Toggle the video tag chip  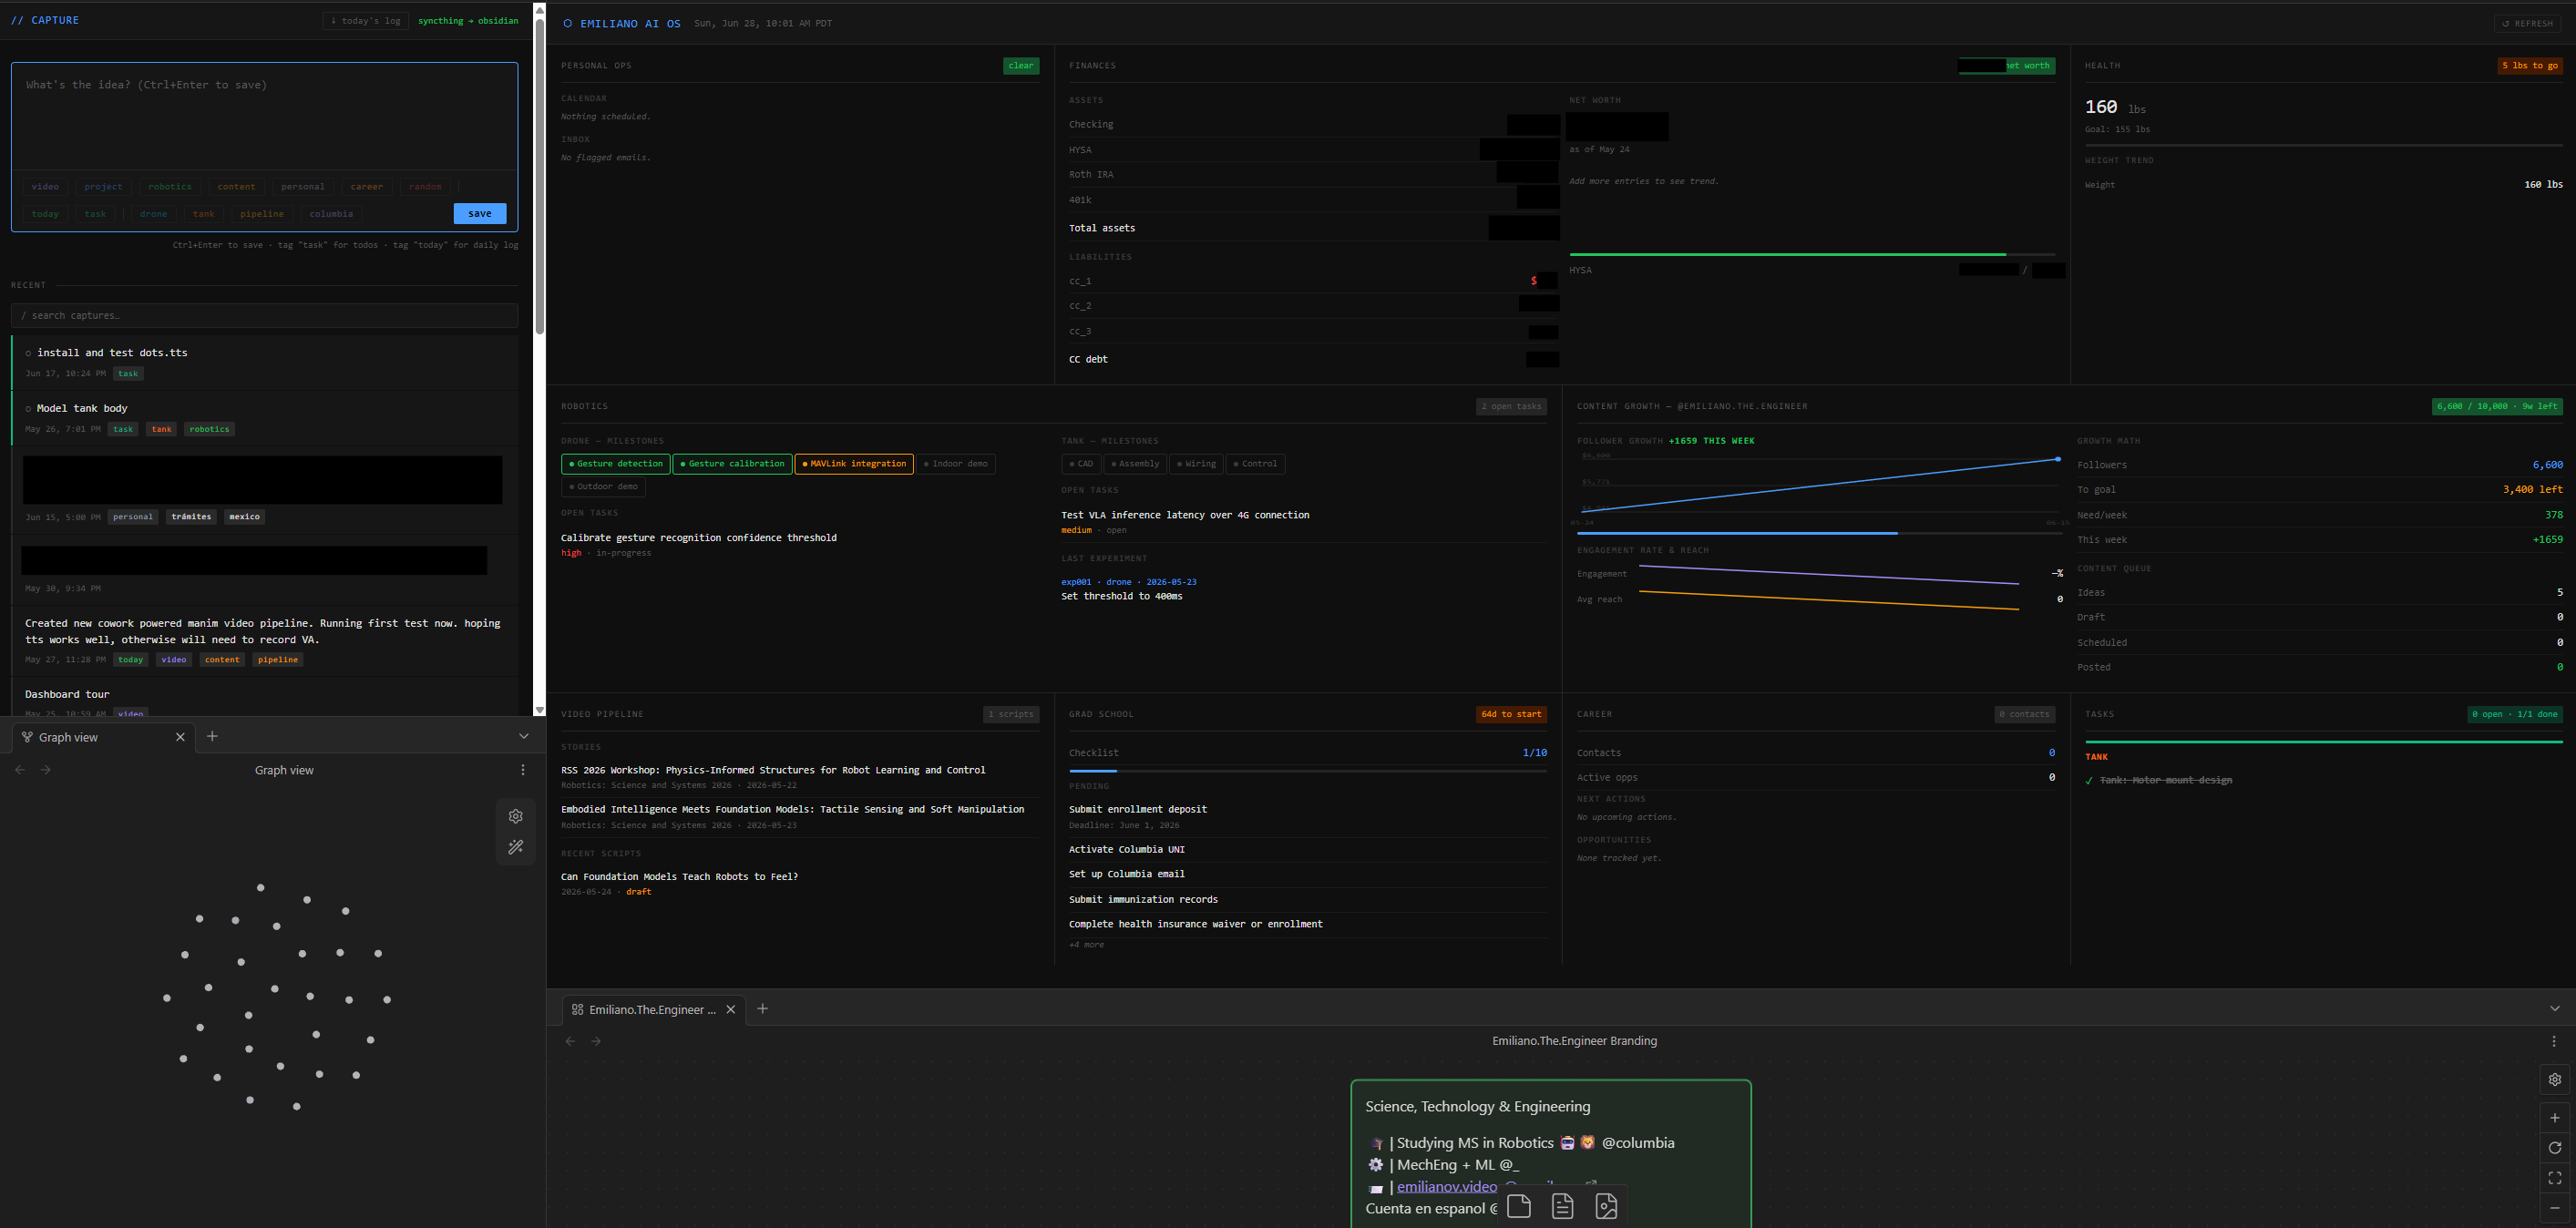pyautogui.click(x=45, y=186)
